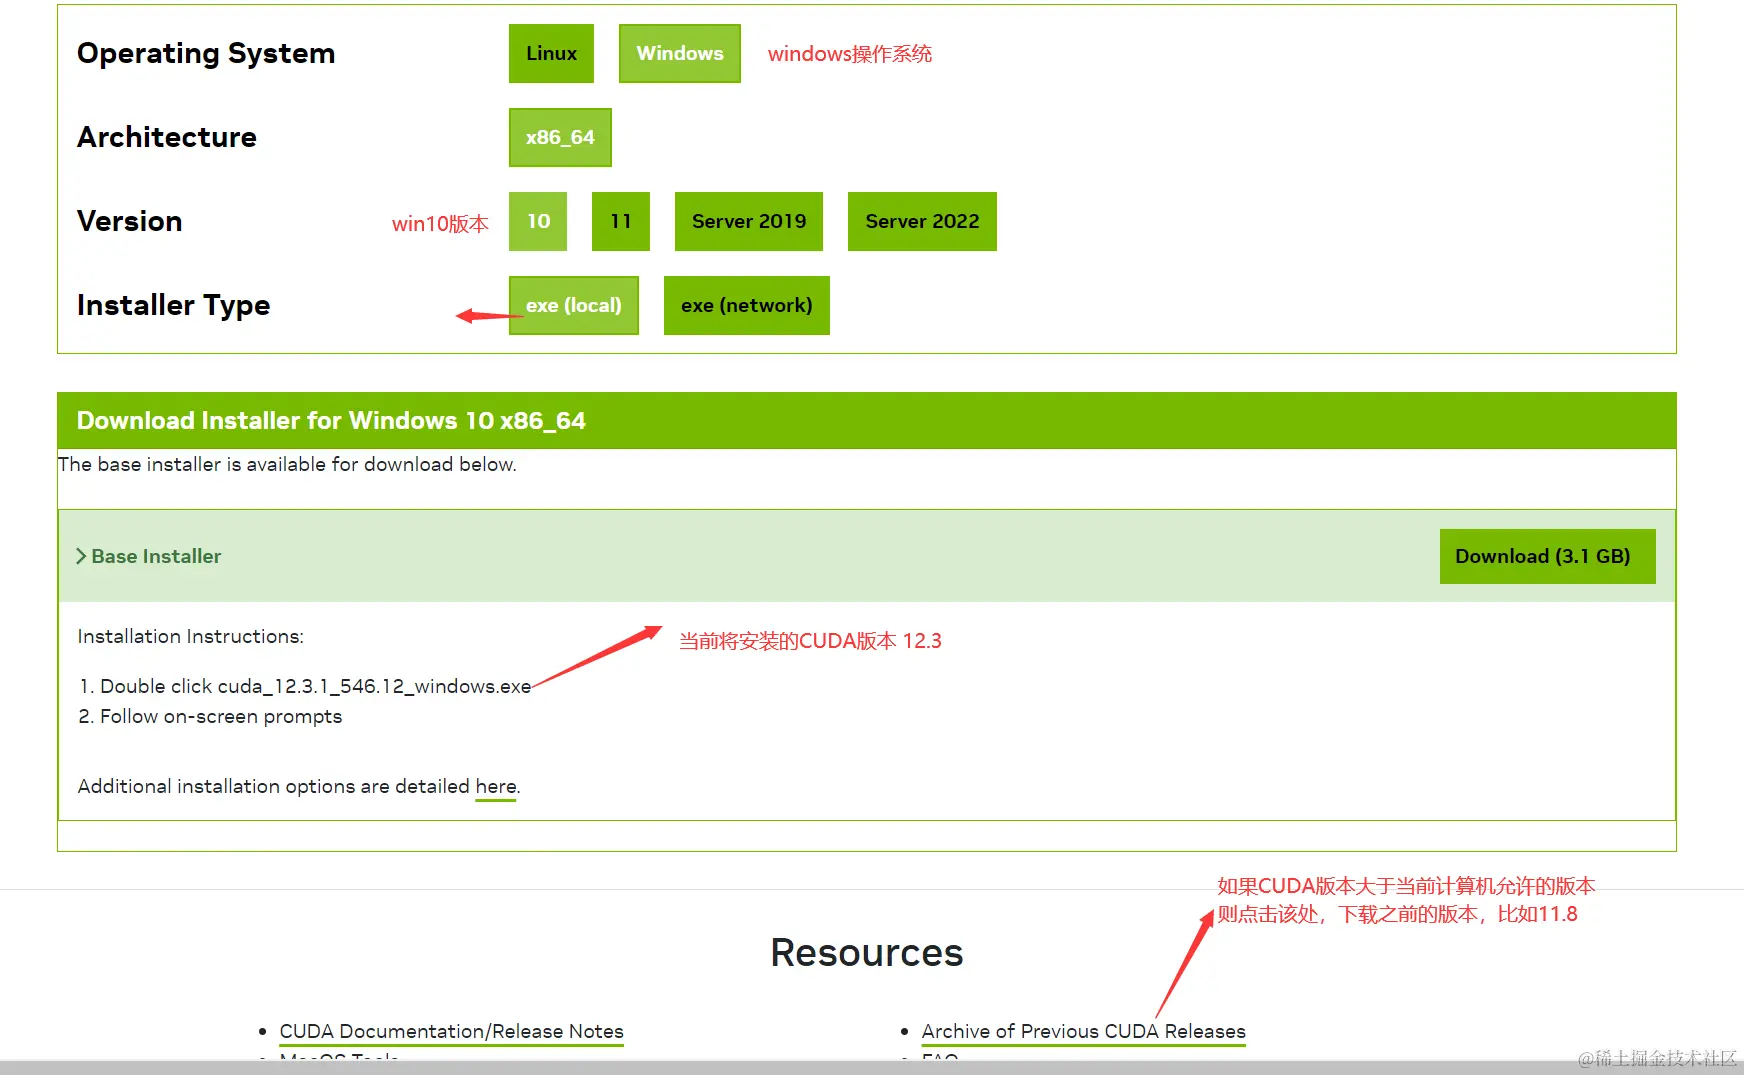This screenshot has height=1075, width=1744.
Task: Click the Version label
Action: tap(130, 222)
